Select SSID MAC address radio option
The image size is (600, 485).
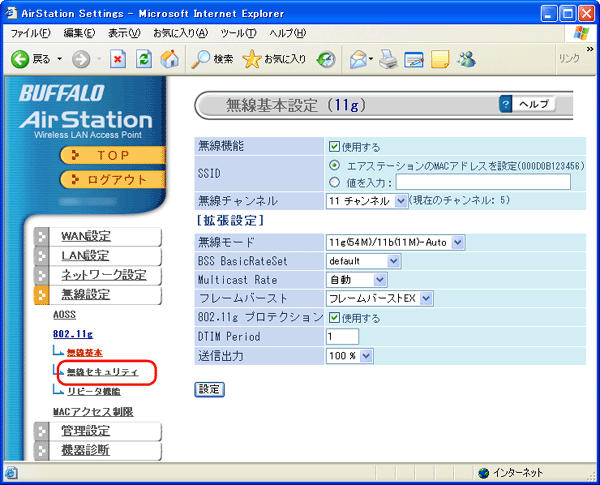point(334,165)
